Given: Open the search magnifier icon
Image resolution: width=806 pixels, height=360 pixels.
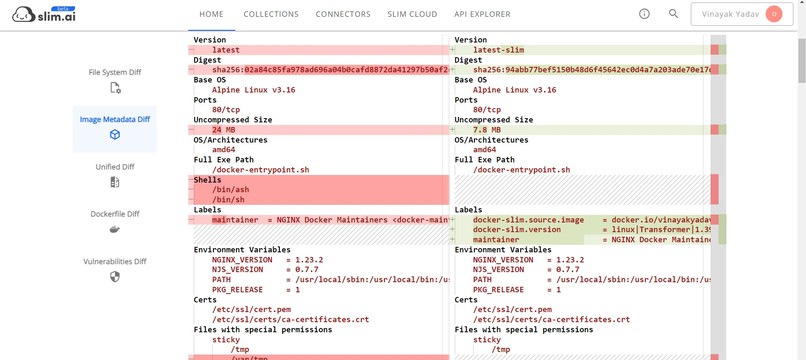Looking at the screenshot, I should coord(673,14).
